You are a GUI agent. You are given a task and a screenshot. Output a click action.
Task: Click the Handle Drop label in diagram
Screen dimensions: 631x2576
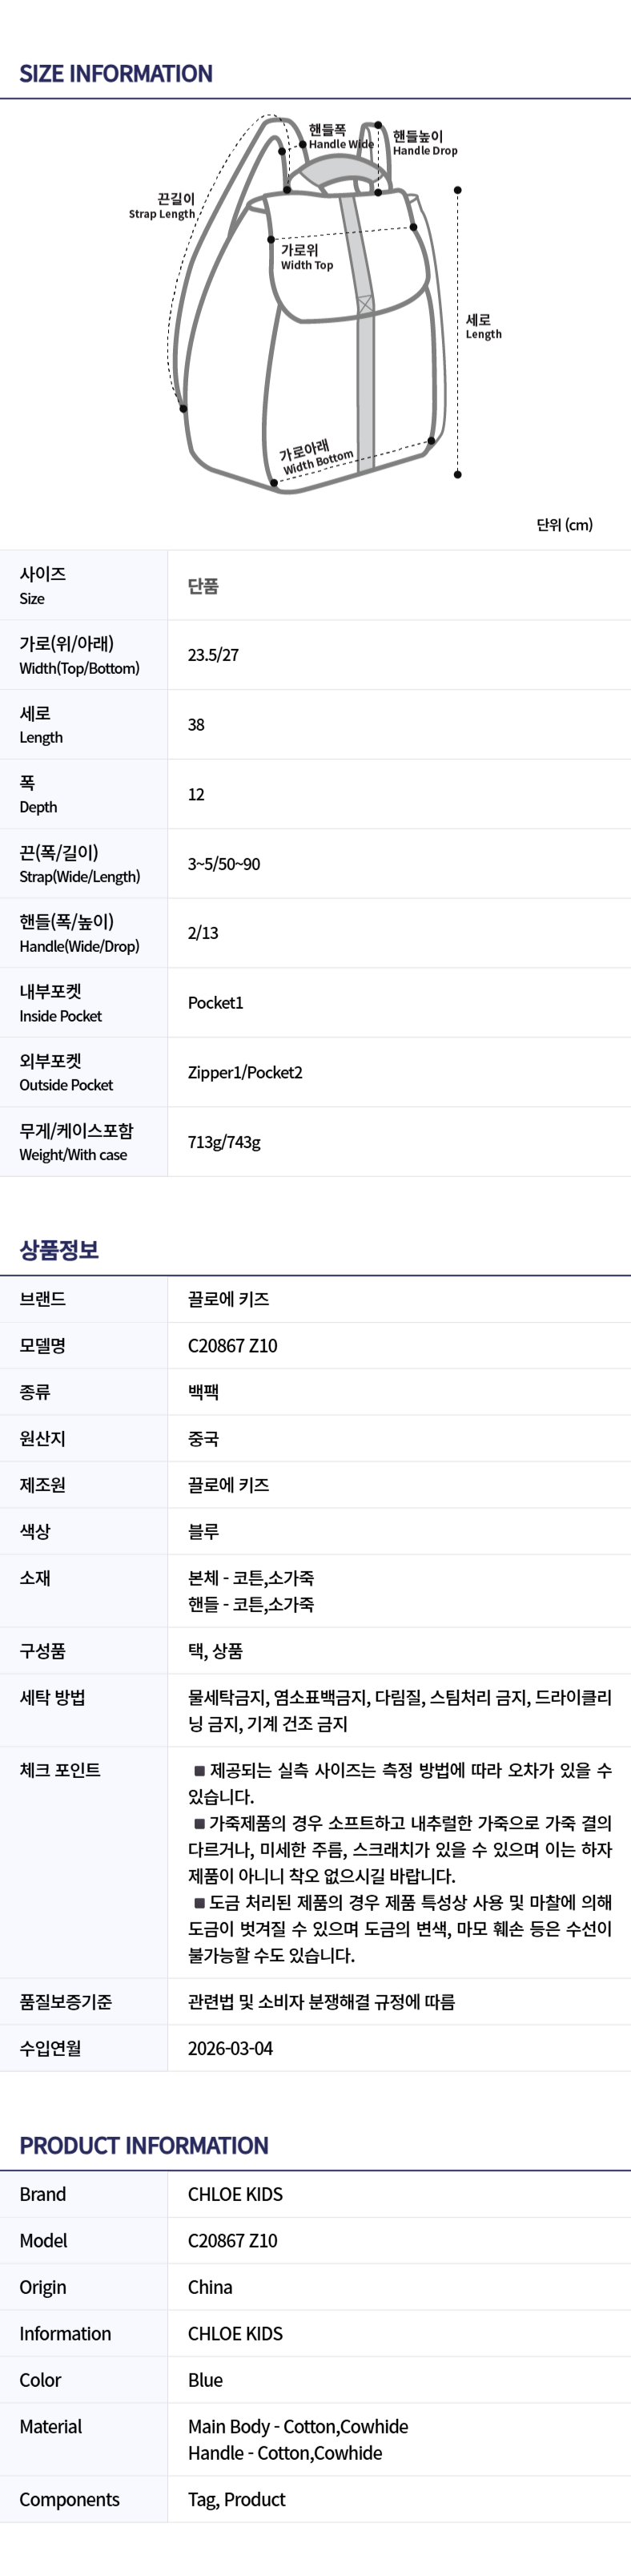[424, 143]
